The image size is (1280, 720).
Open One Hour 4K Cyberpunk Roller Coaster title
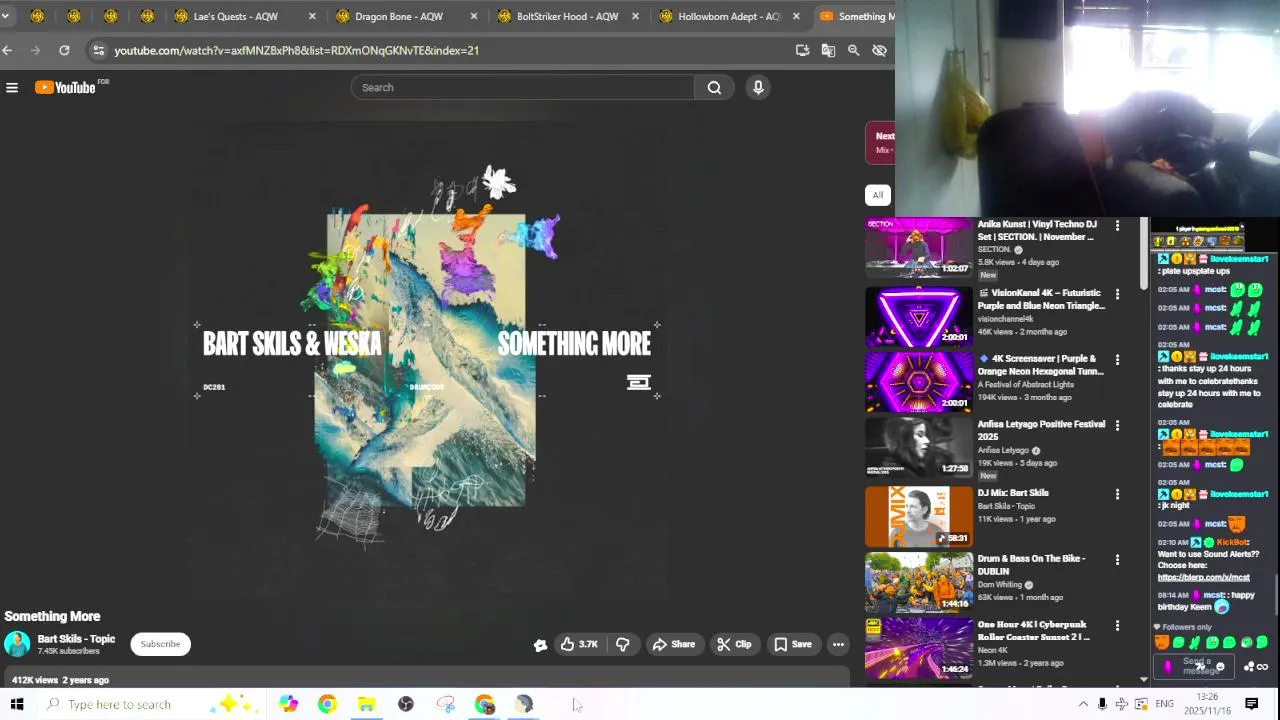[x=1034, y=631]
